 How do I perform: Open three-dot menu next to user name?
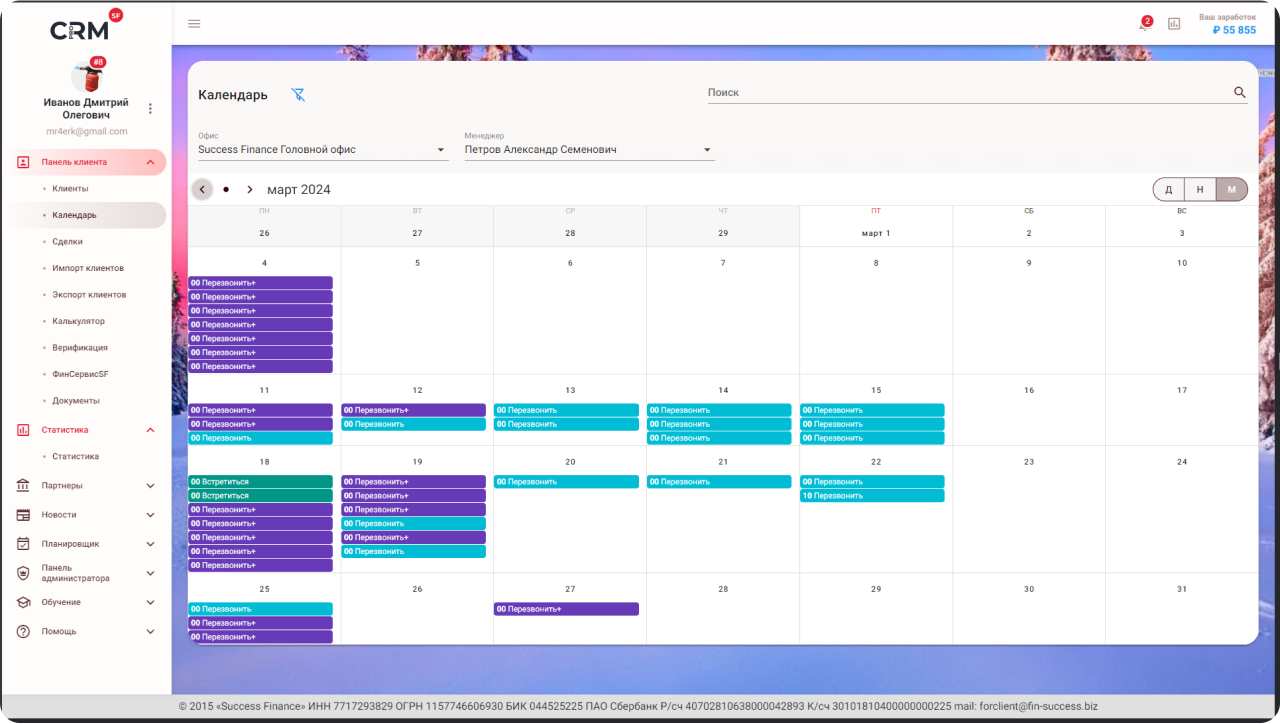151,109
